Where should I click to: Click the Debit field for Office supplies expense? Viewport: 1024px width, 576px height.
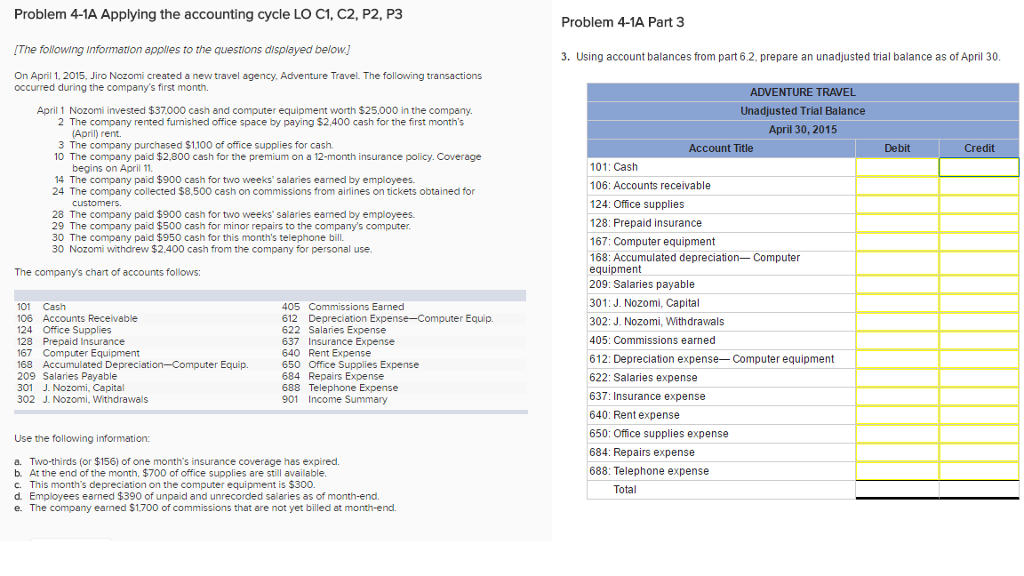click(897, 434)
